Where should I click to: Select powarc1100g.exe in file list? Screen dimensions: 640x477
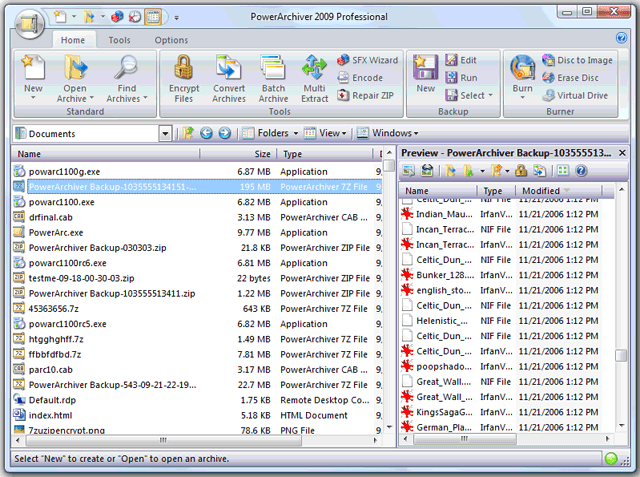(x=198, y=172)
